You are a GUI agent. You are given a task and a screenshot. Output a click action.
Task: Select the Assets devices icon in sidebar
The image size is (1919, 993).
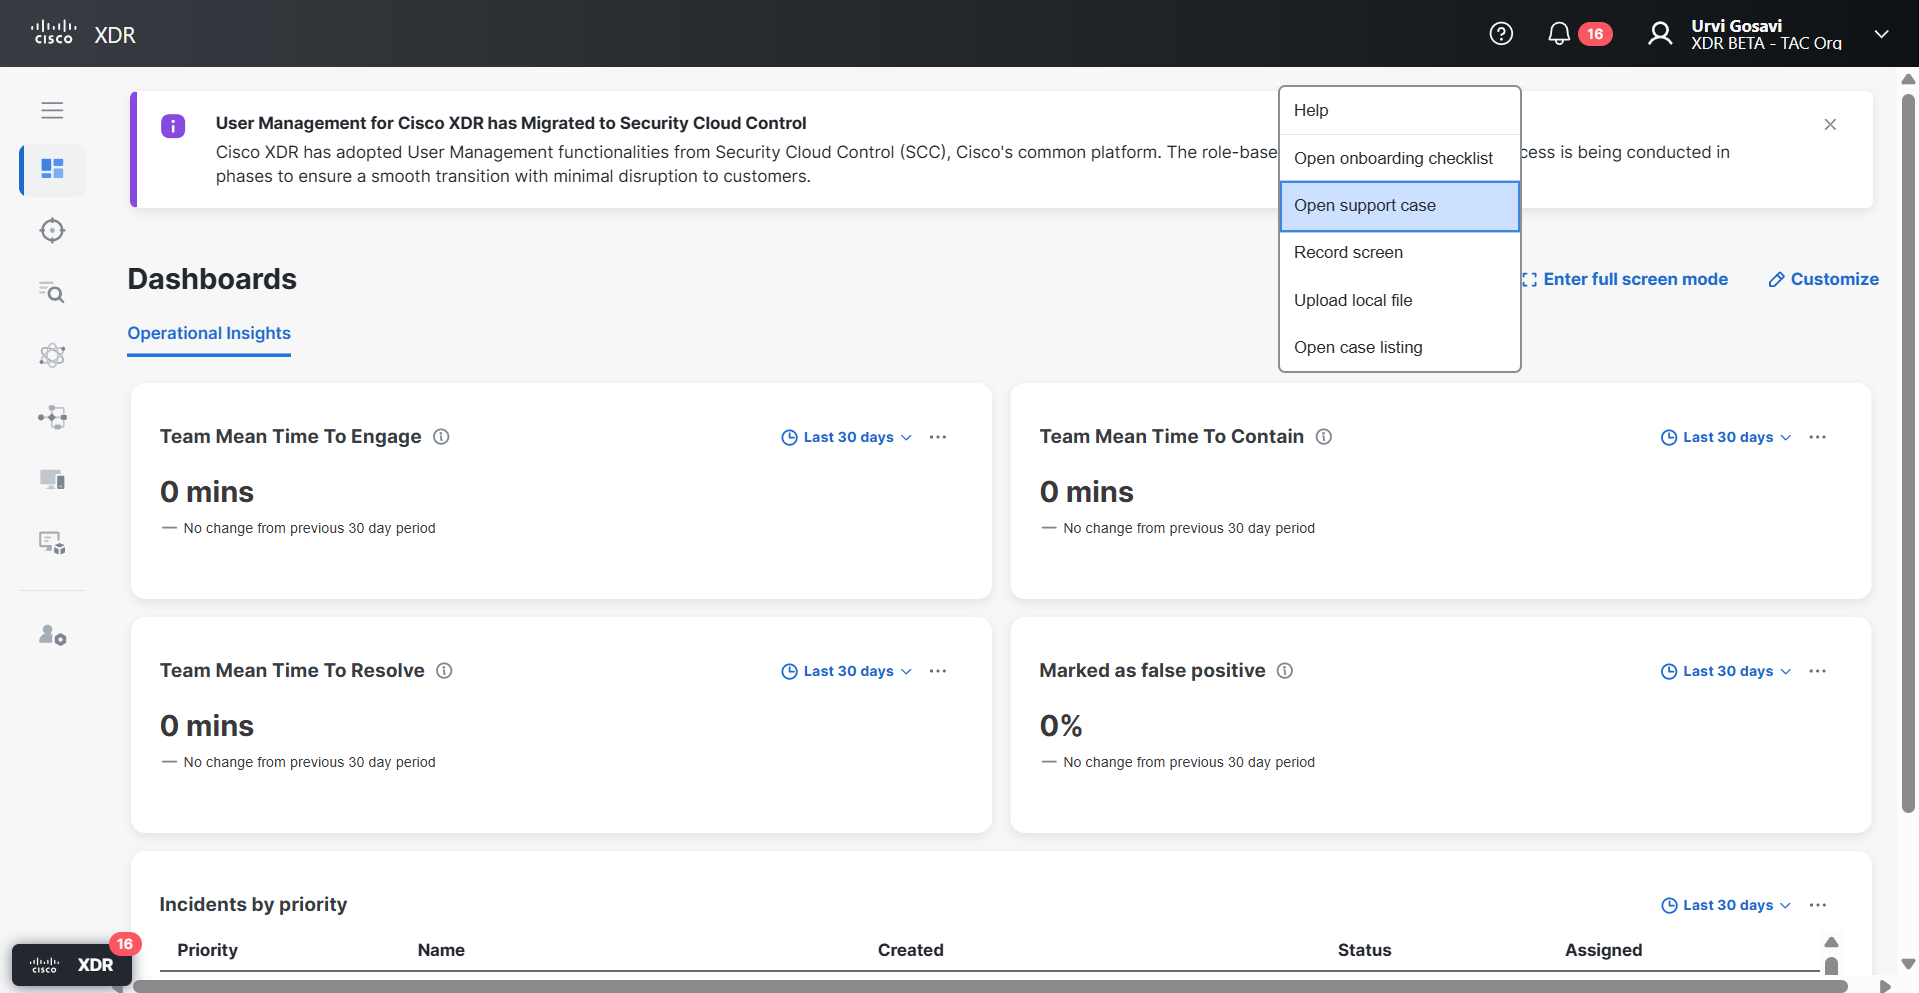pos(52,479)
